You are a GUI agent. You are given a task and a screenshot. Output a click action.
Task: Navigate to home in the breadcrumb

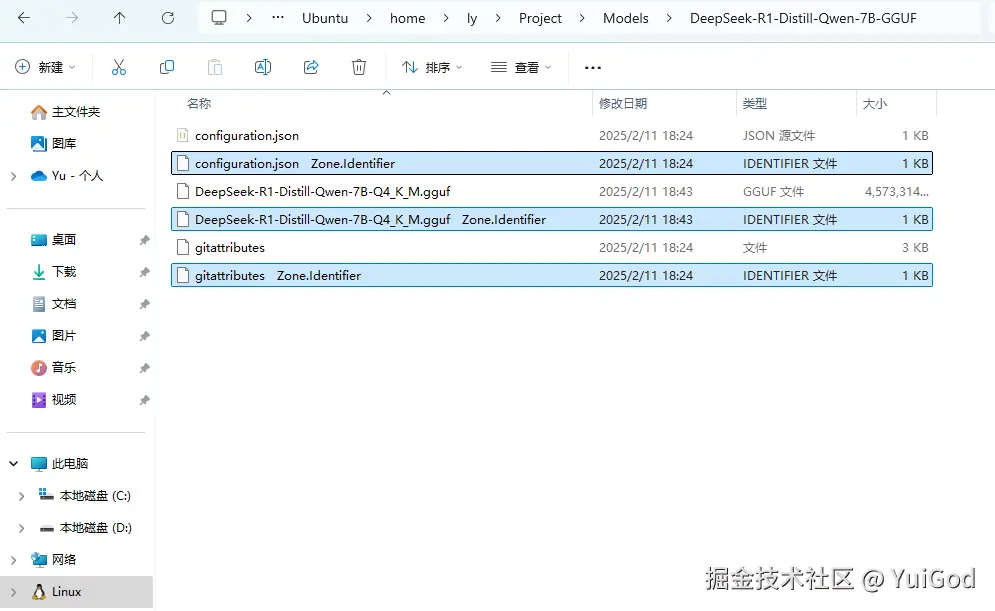(407, 18)
